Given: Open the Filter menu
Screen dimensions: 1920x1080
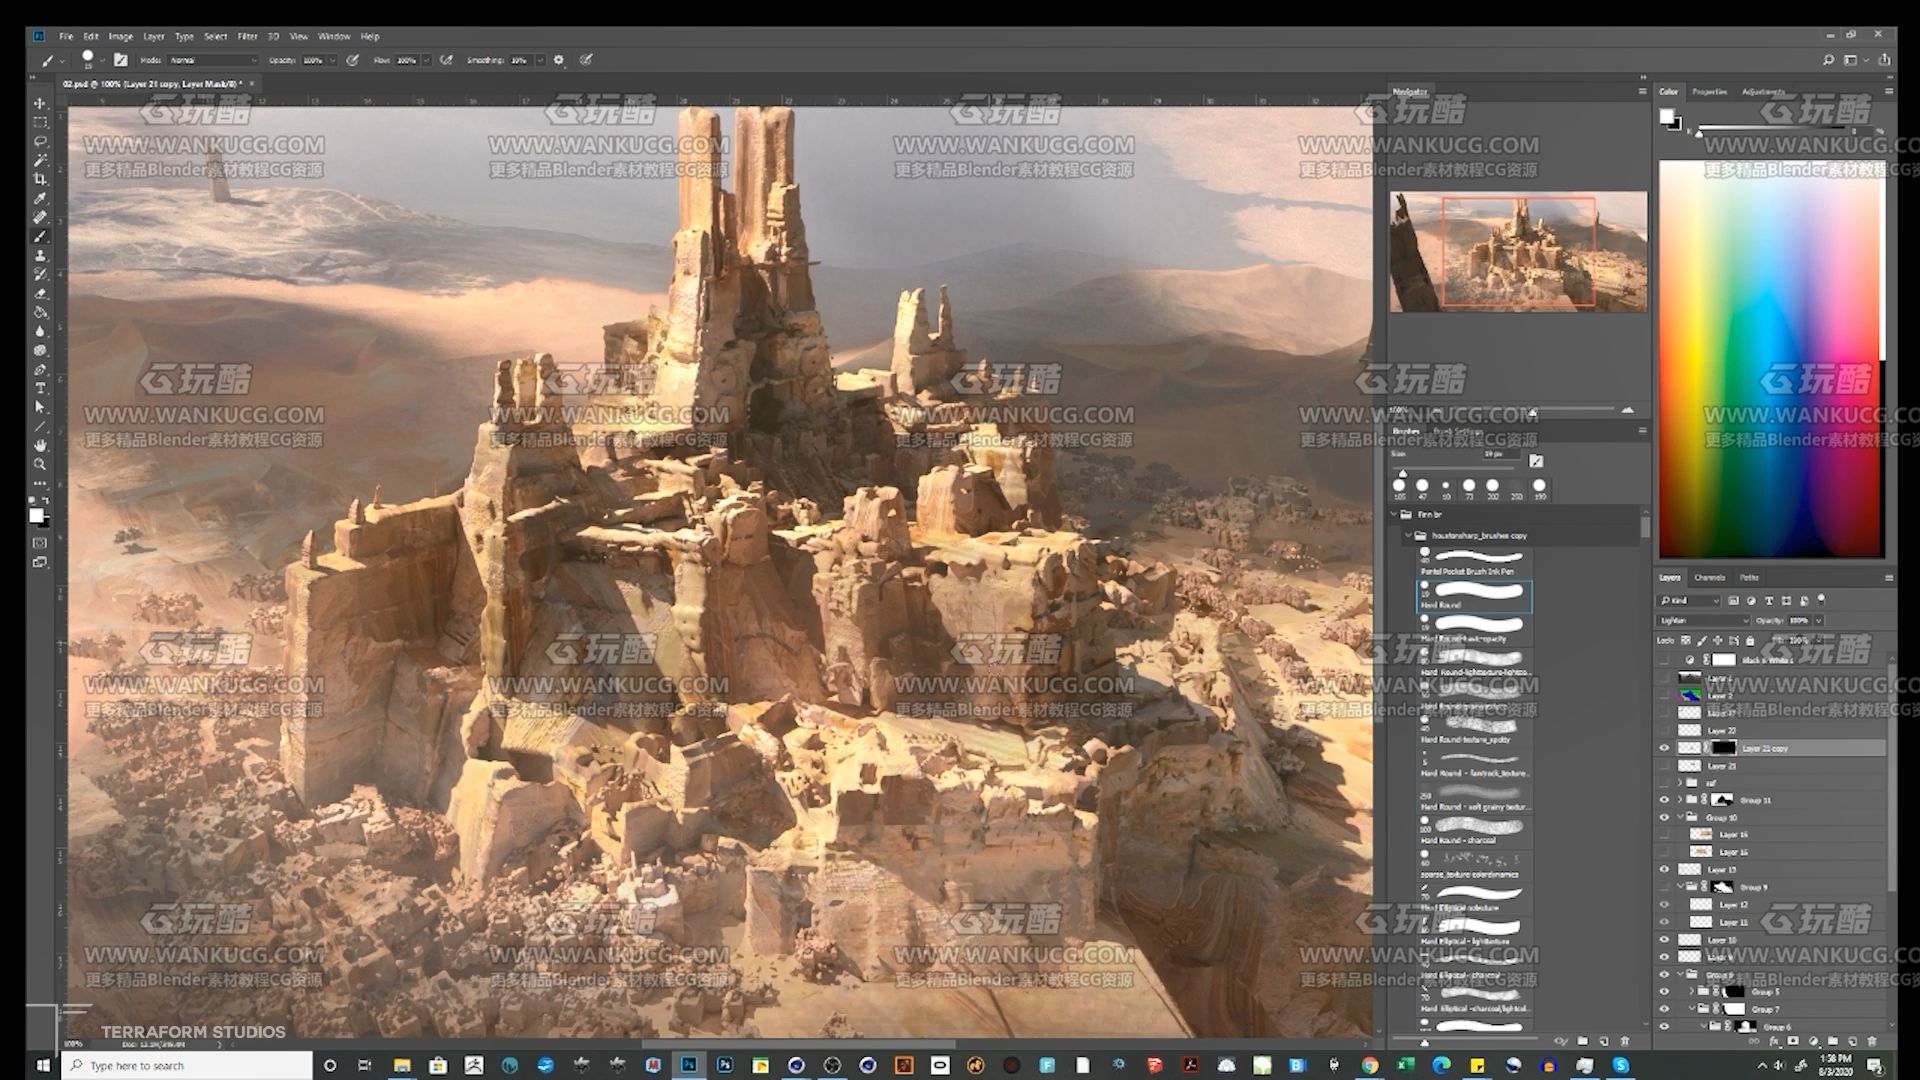Looking at the screenshot, I should (x=247, y=36).
